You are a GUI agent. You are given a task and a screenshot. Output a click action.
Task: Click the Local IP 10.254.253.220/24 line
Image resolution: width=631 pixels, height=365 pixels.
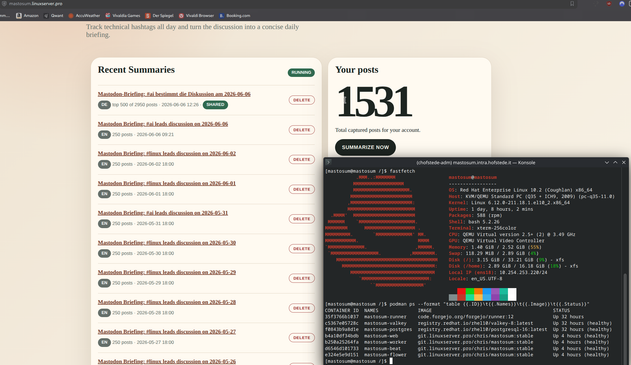coord(498,272)
